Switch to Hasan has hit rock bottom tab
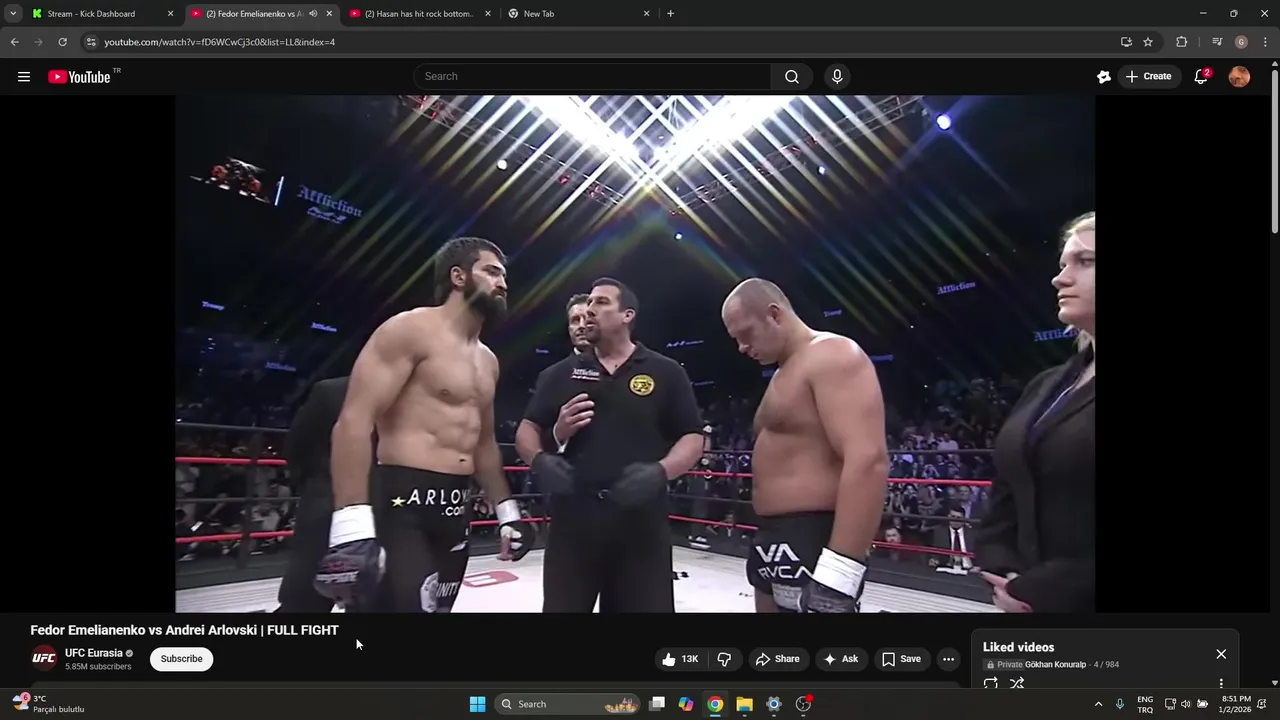This screenshot has height=720, width=1280. 419,14
